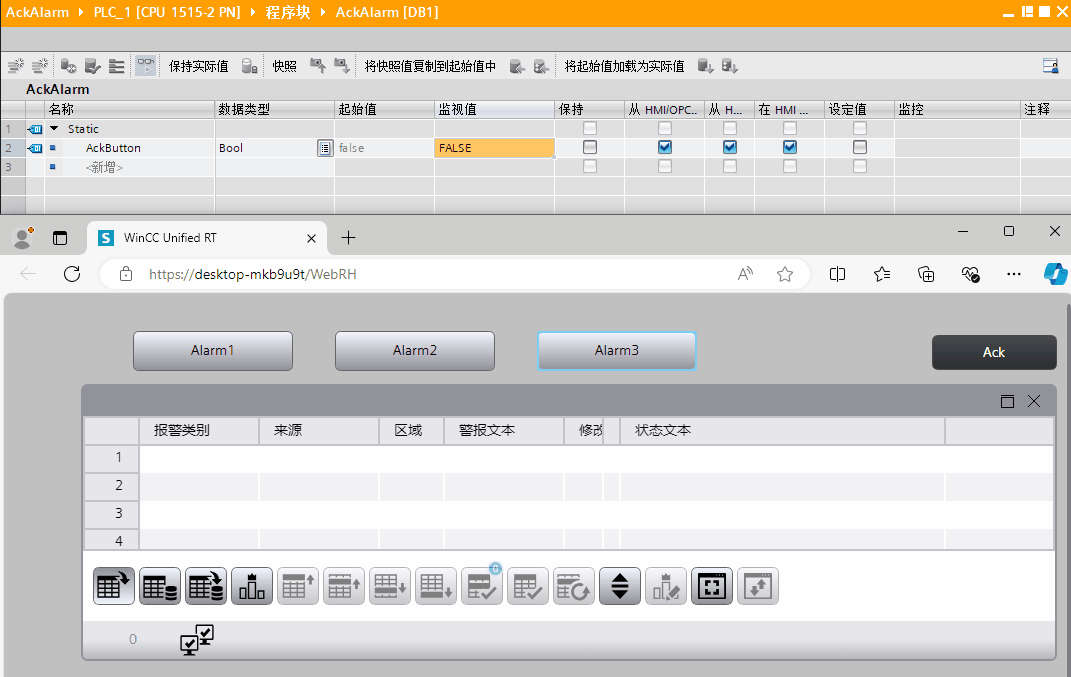Toggle 保持 checkbox in Static row

click(x=589, y=128)
